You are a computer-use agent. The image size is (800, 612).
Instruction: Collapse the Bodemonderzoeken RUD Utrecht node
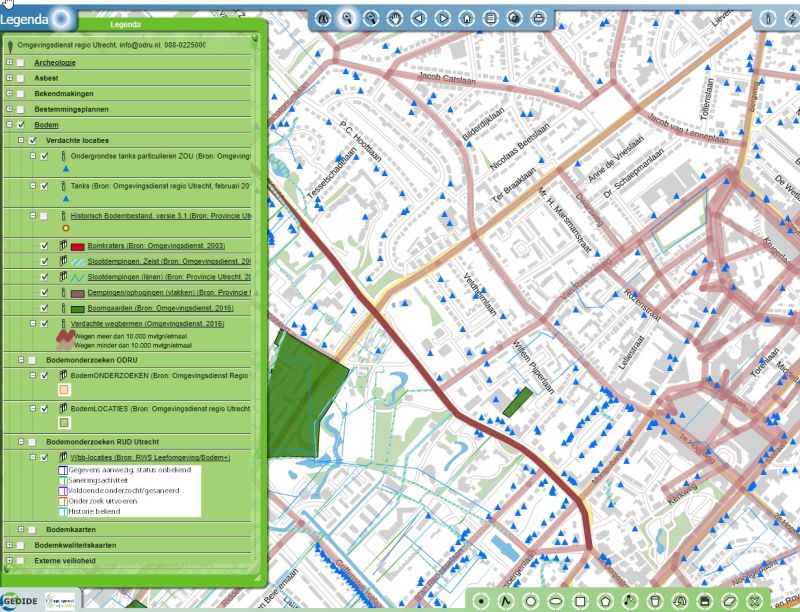tap(21, 442)
